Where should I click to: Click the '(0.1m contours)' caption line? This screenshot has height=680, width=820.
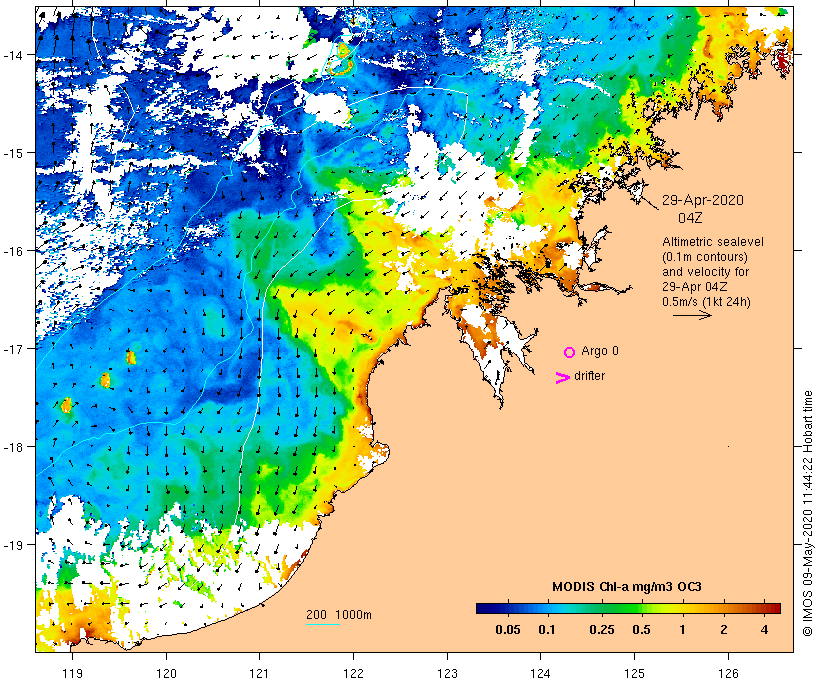(705, 257)
